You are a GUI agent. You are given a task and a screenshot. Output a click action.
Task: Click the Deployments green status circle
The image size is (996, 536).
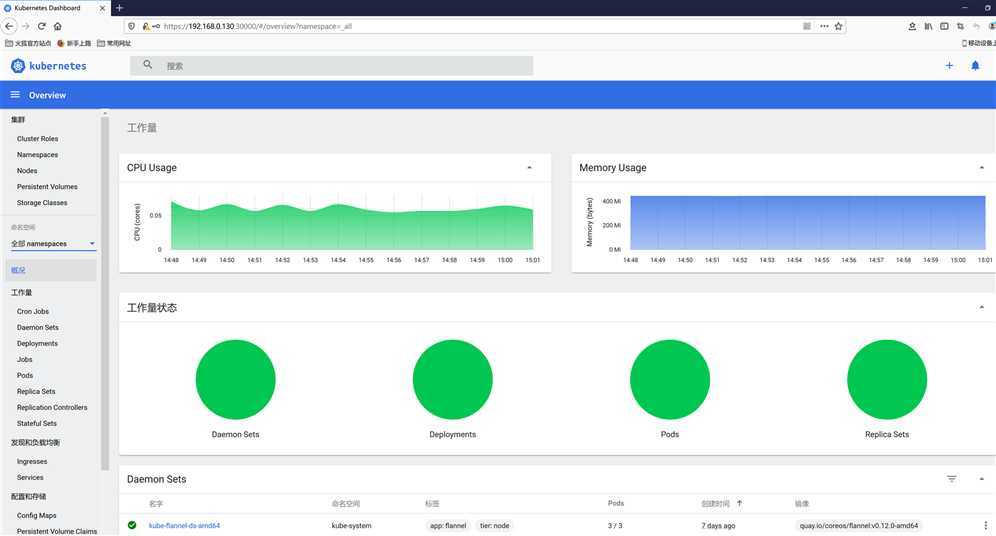tap(452, 379)
